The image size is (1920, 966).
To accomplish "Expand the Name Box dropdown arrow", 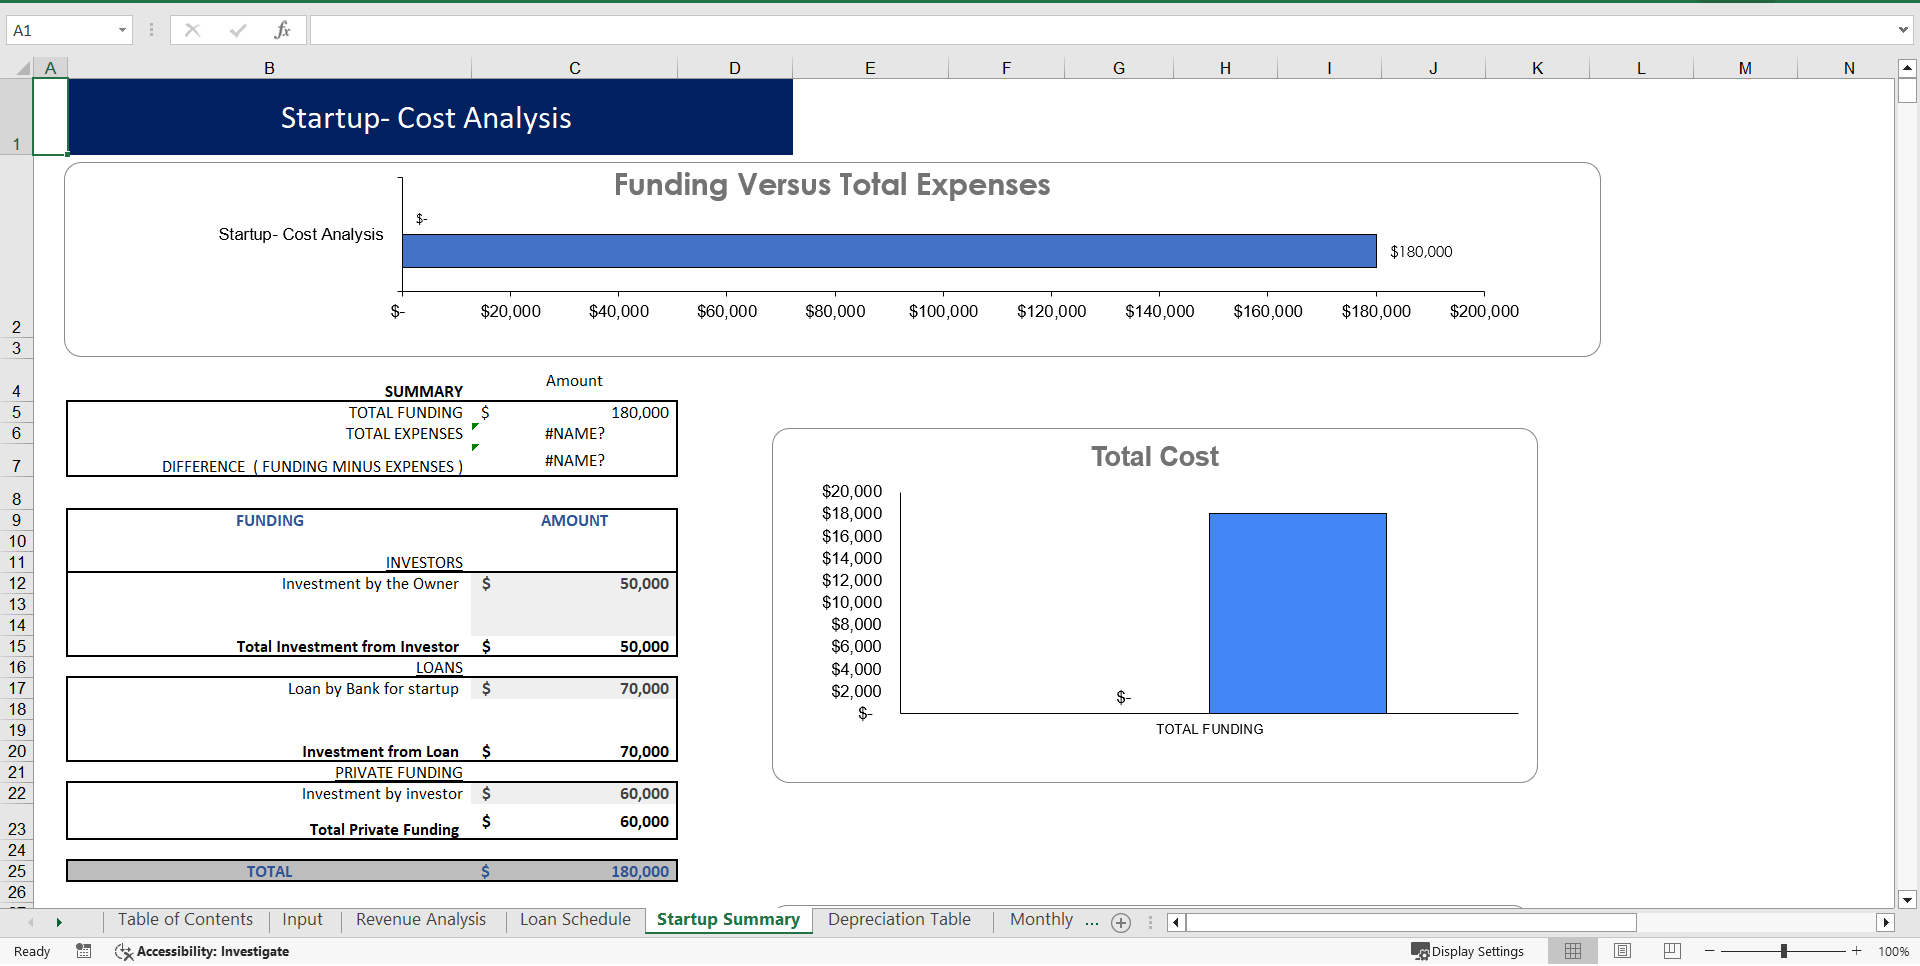I will (122, 30).
